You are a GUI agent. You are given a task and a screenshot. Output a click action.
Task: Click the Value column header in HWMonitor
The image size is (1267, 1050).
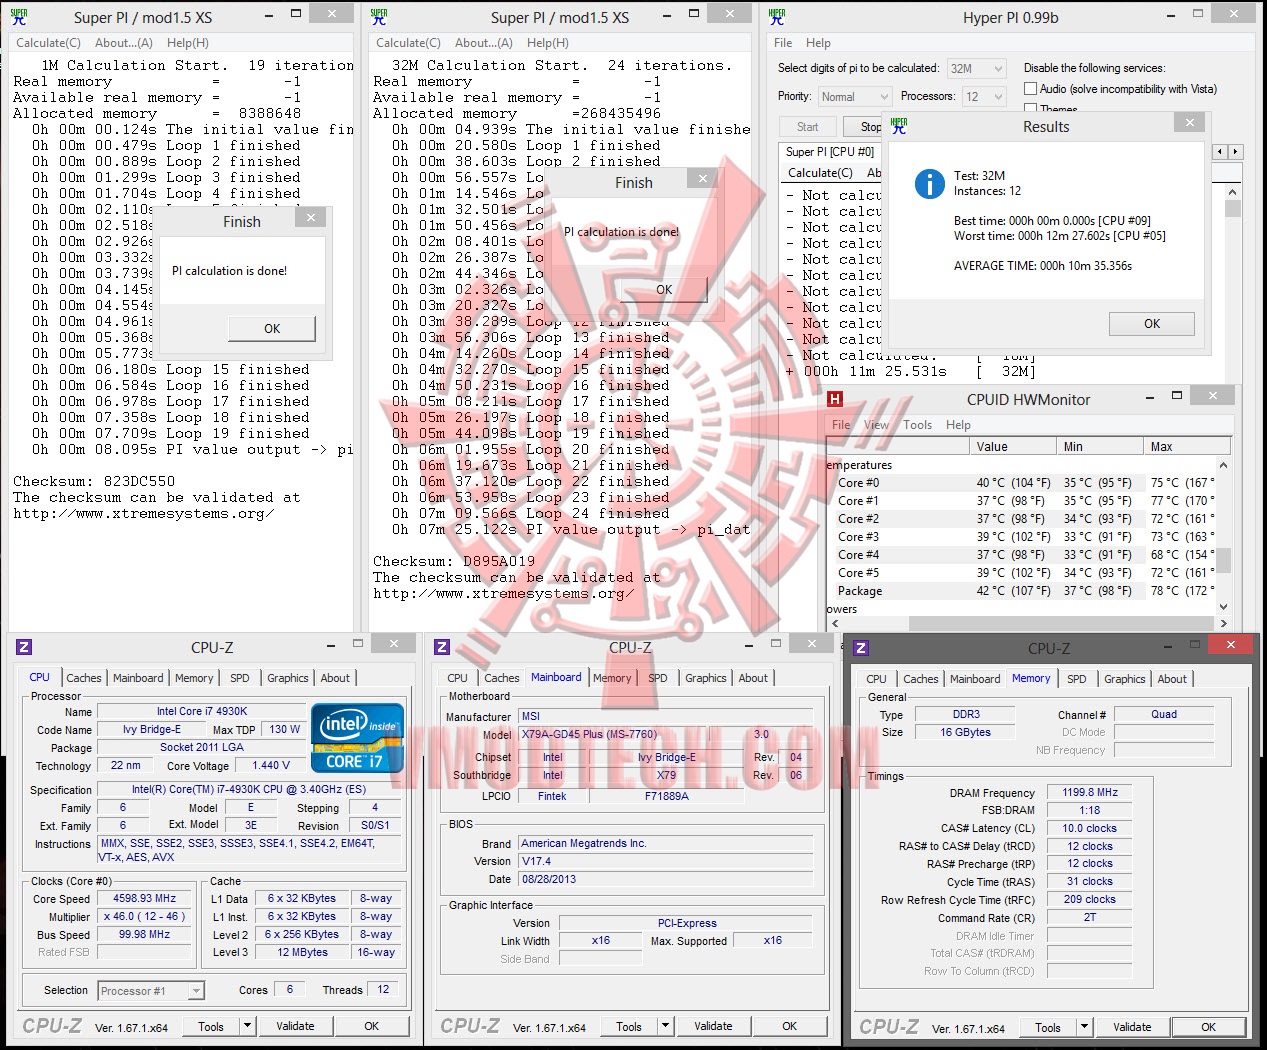pyautogui.click(x=1012, y=447)
